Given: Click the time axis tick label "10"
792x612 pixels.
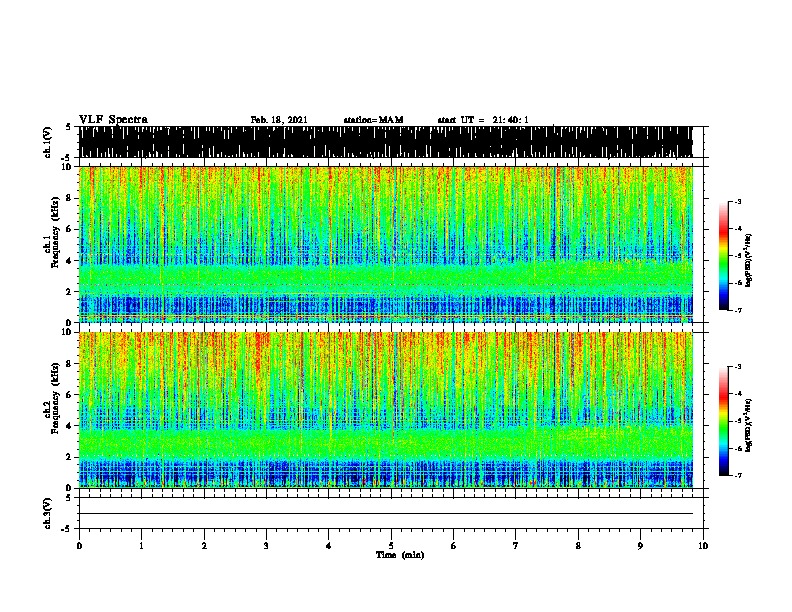Looking at the screenshot, I should [703, 546].
